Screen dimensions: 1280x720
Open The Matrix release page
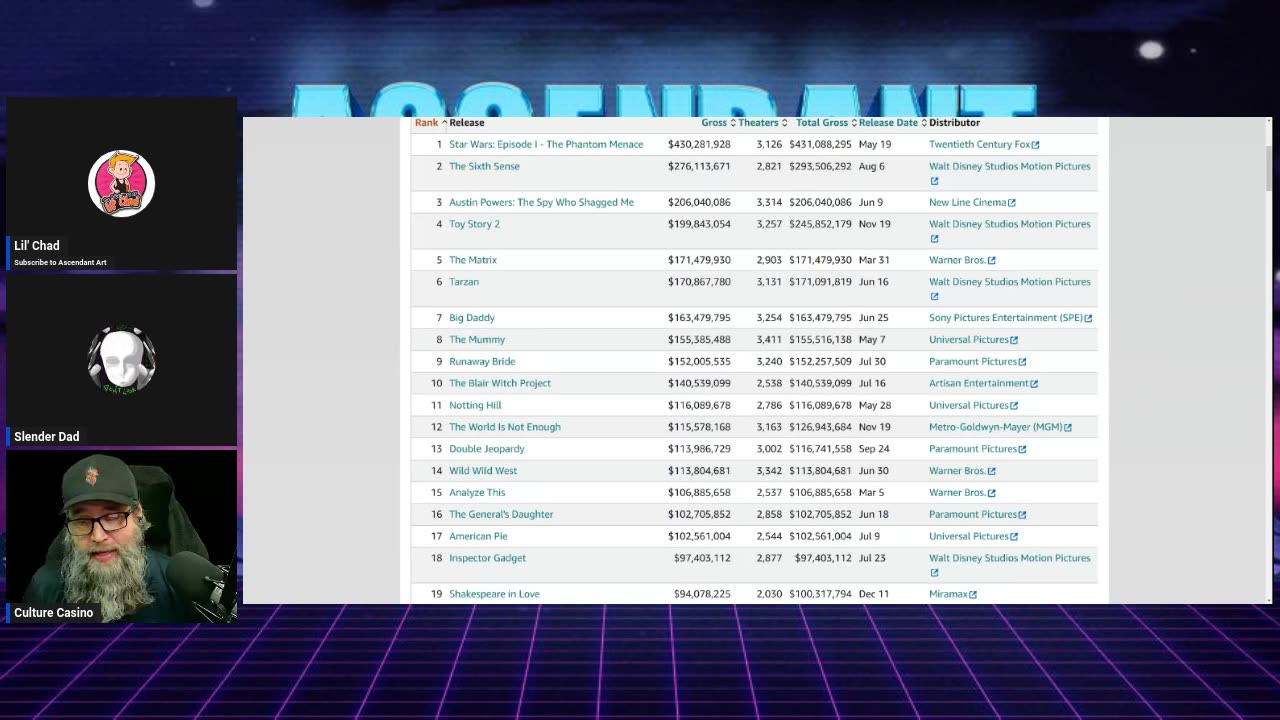473,260
